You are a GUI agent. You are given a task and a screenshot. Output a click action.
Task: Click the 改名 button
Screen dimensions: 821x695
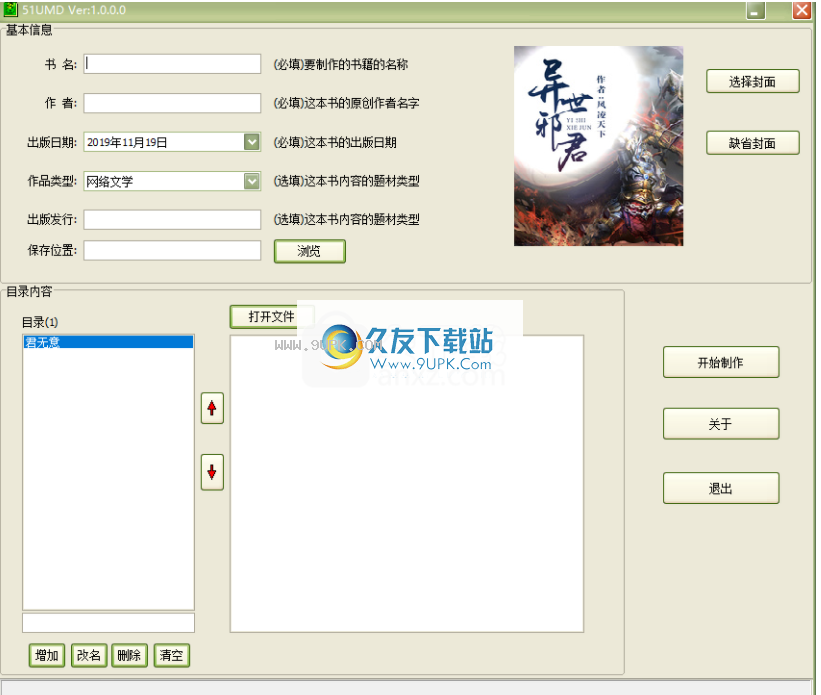(x=89, y=655)
